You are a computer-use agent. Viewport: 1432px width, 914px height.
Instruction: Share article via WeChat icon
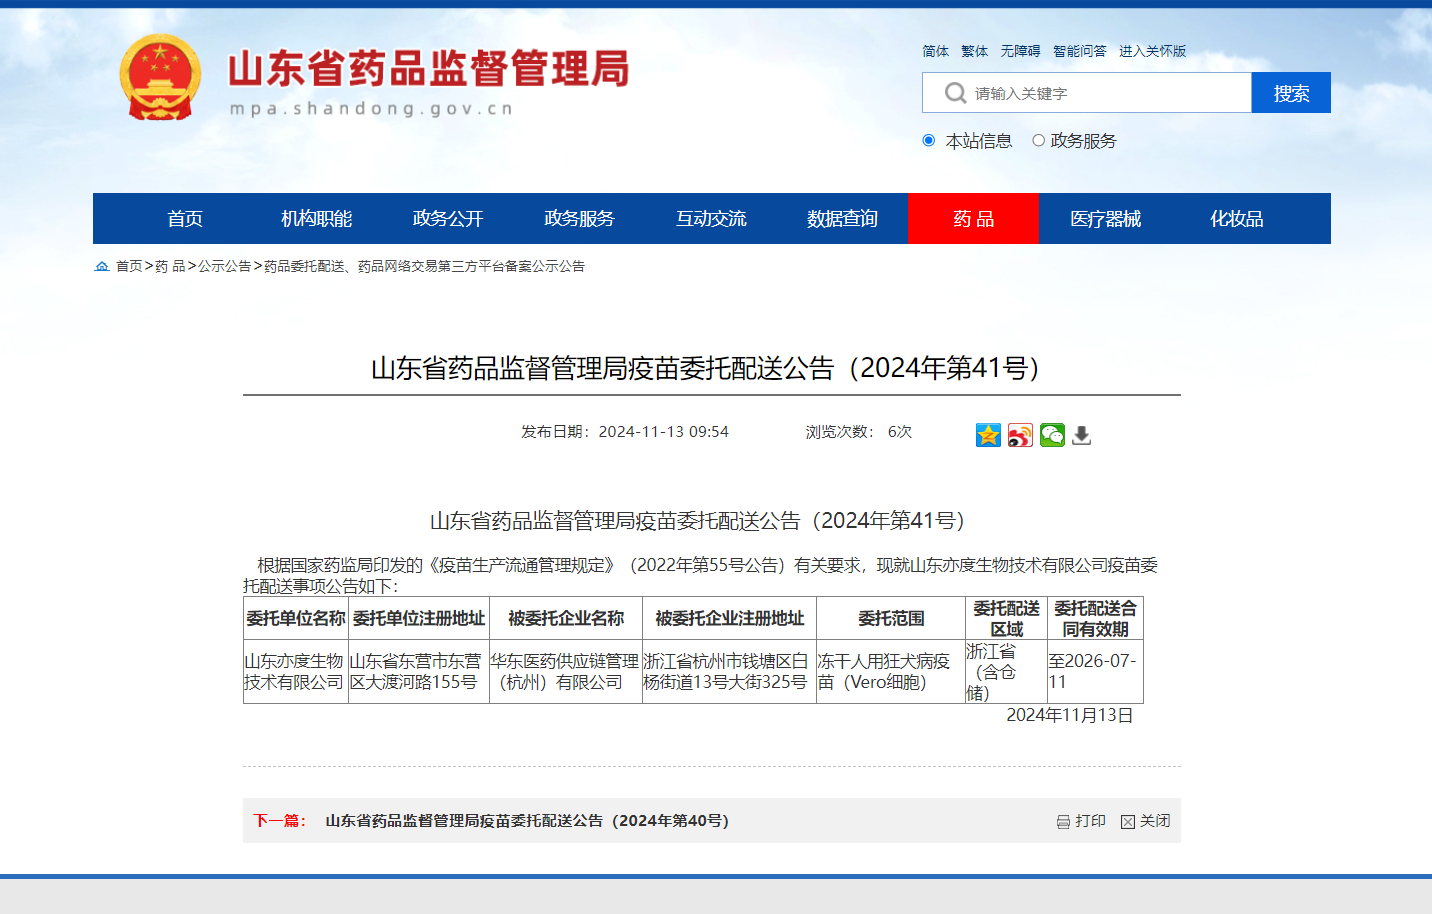coord(1052,435)
